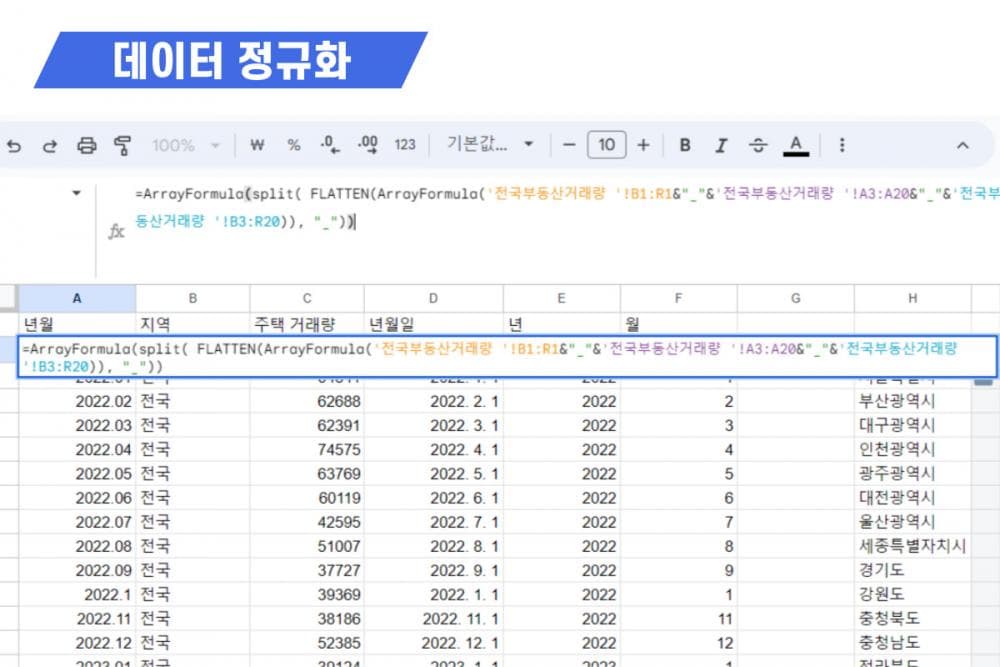The height and width of the screenshot is (667, 1000).
Task: Open the font dropdown 기본값
Action: [x=489, y=144]
